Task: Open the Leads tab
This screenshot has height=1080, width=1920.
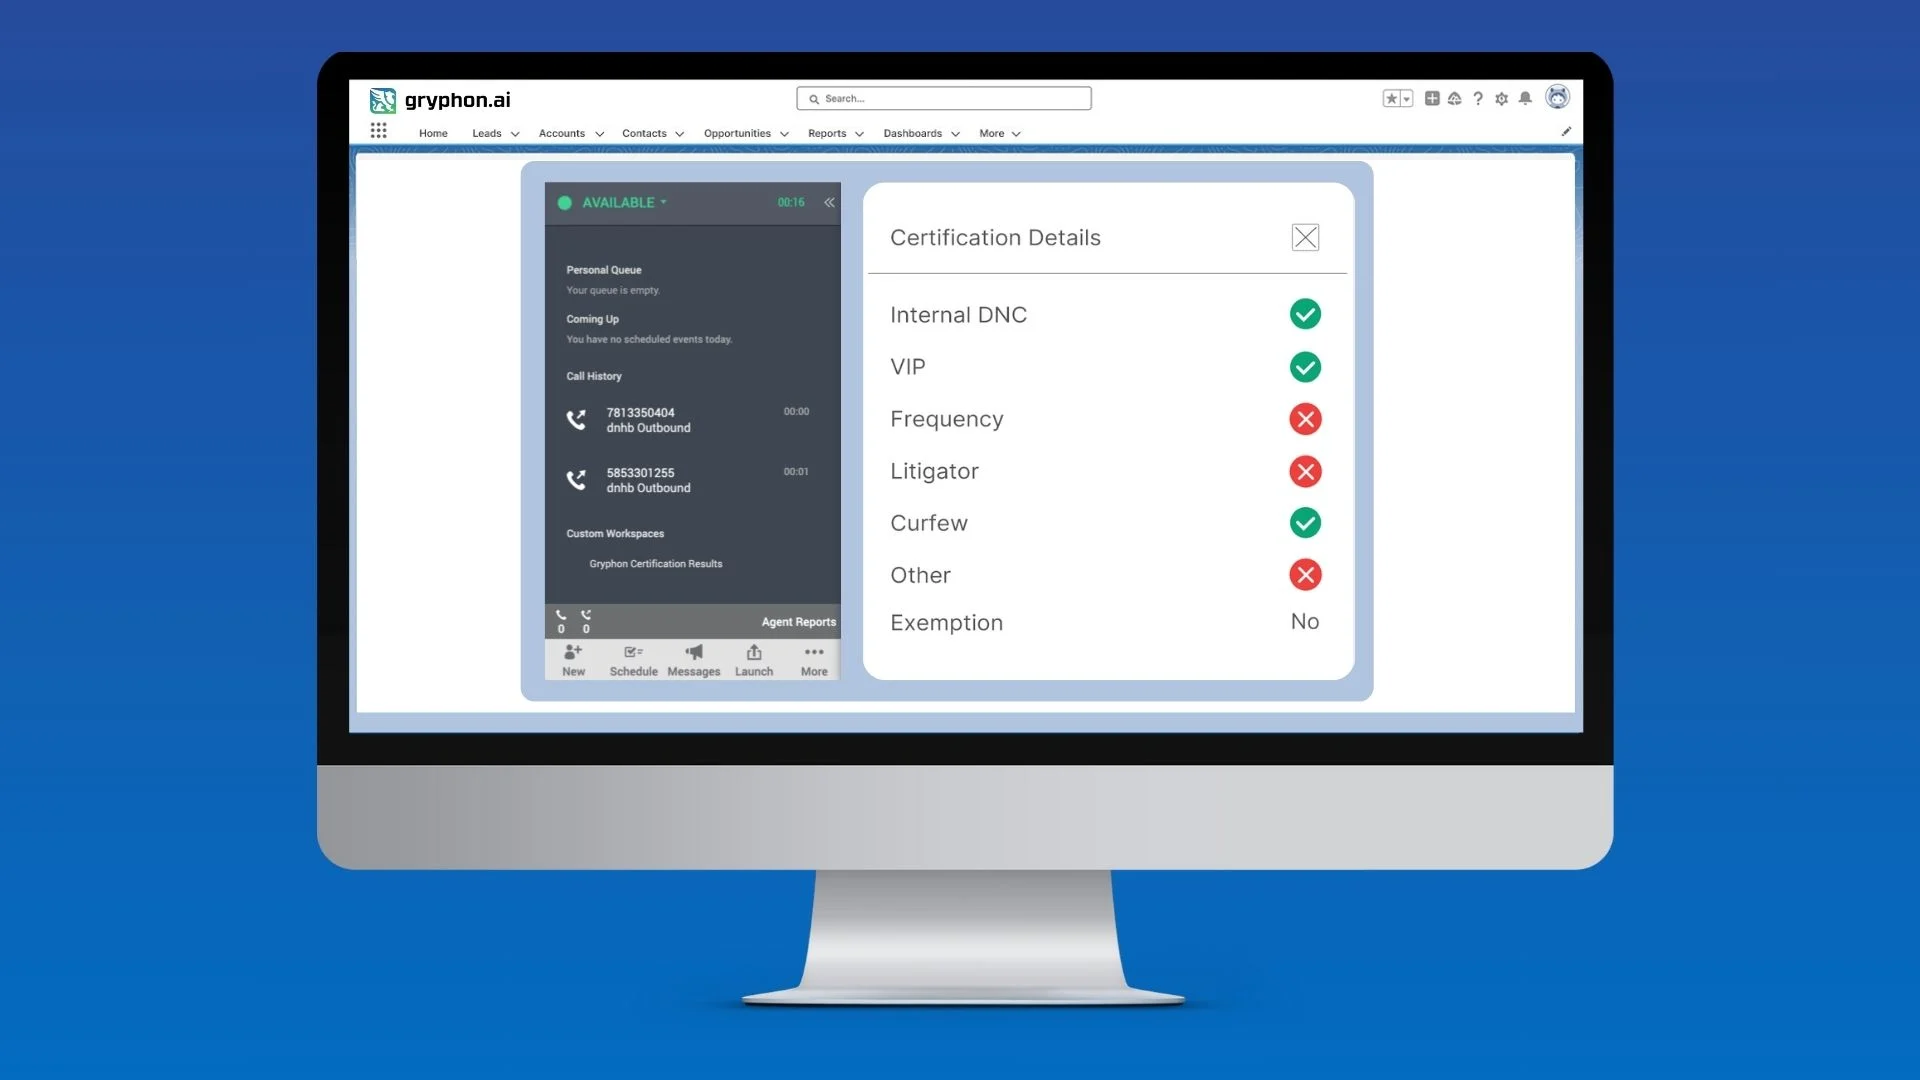Action: pyautogui.click(x=487, y=133)
